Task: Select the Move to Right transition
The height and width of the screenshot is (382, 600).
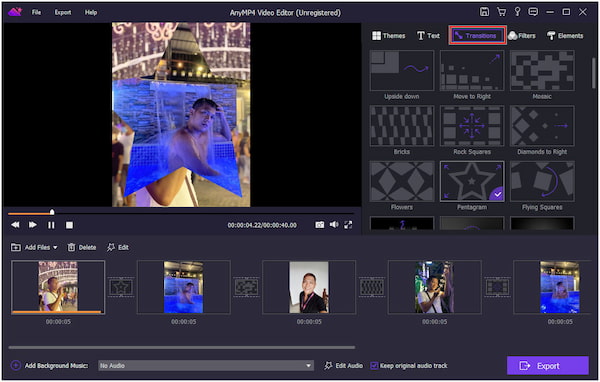Action: tap(472, 71)
